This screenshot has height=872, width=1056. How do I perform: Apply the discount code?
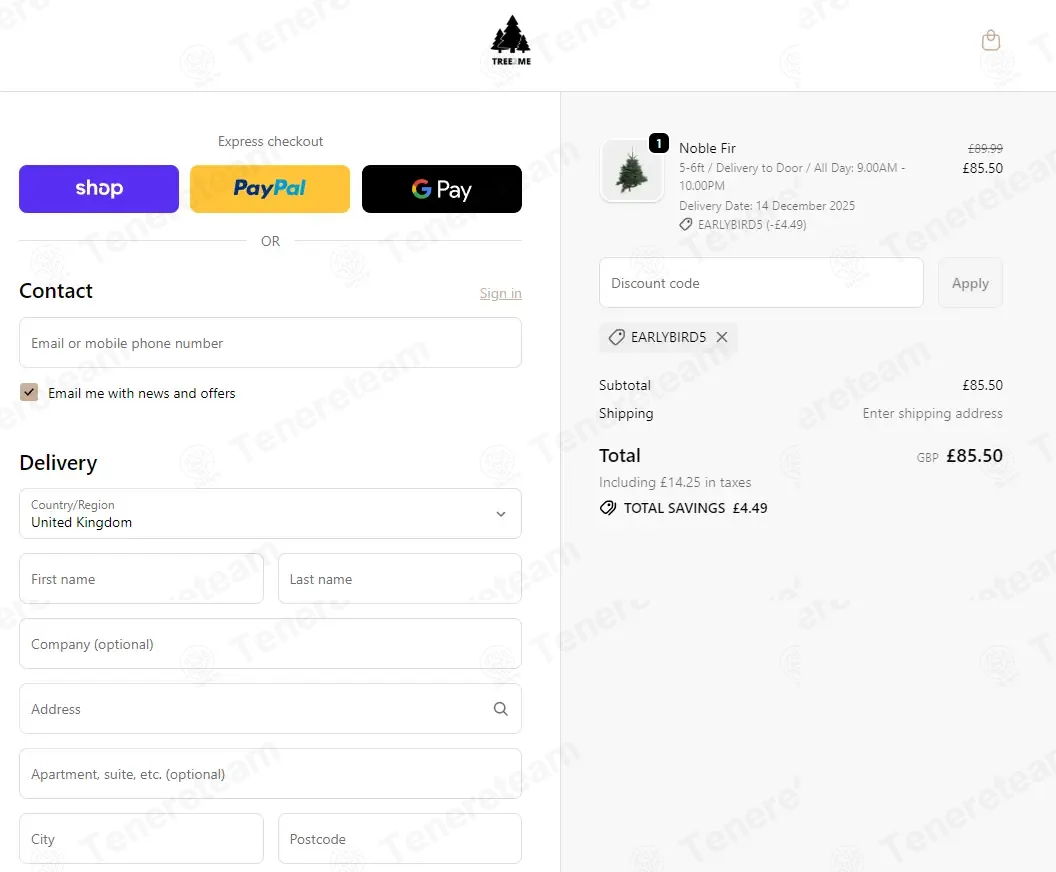(970, 283)
